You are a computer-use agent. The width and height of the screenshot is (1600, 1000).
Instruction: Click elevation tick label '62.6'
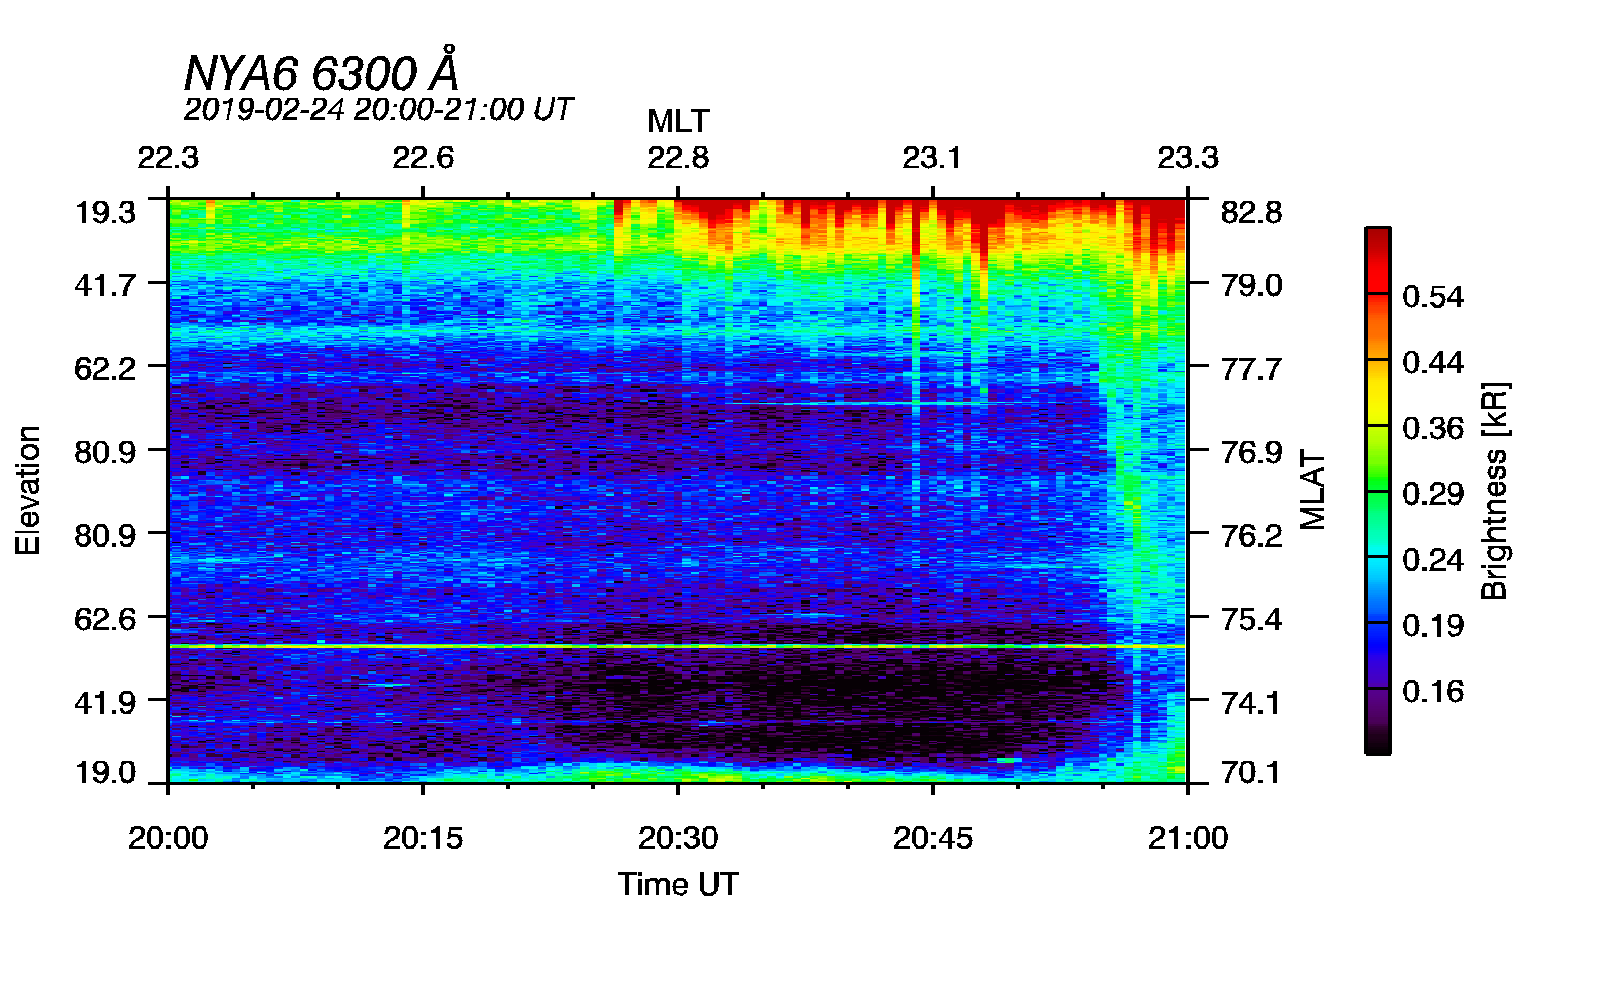click(105, 619)
